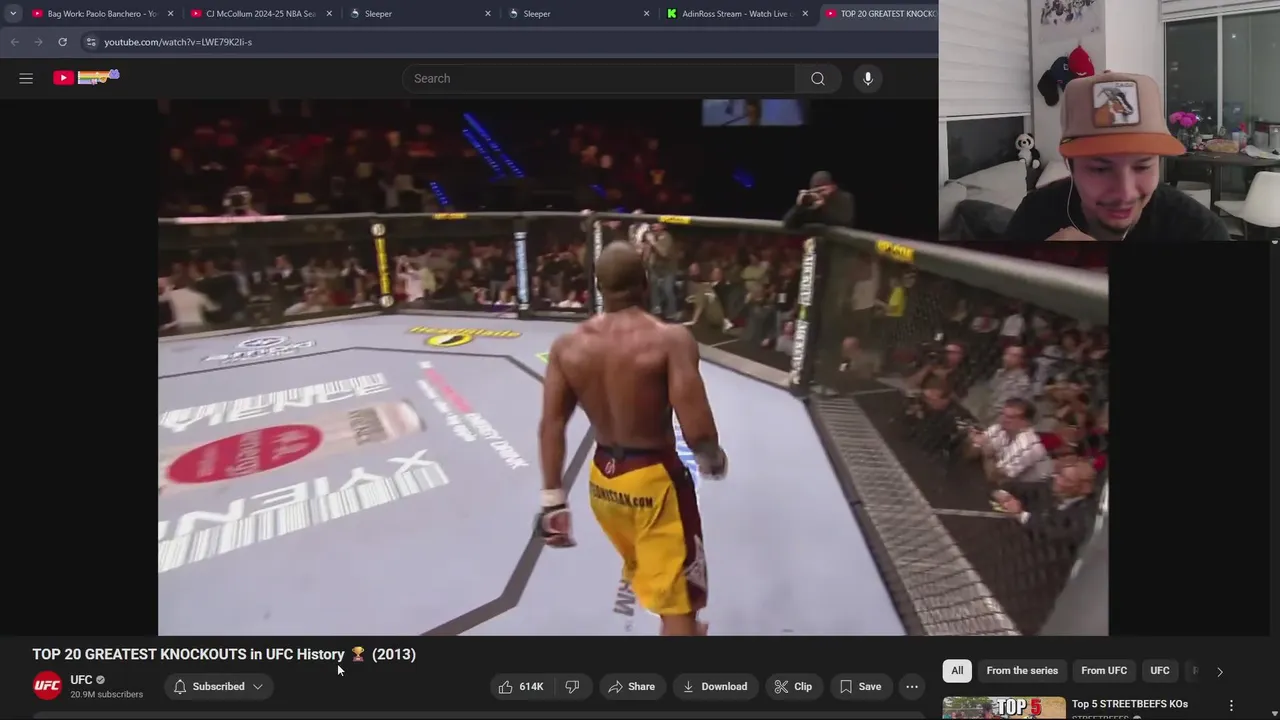Open more actions three-dot menu
The image size is (1280, 720).
[x=912, y=686]
